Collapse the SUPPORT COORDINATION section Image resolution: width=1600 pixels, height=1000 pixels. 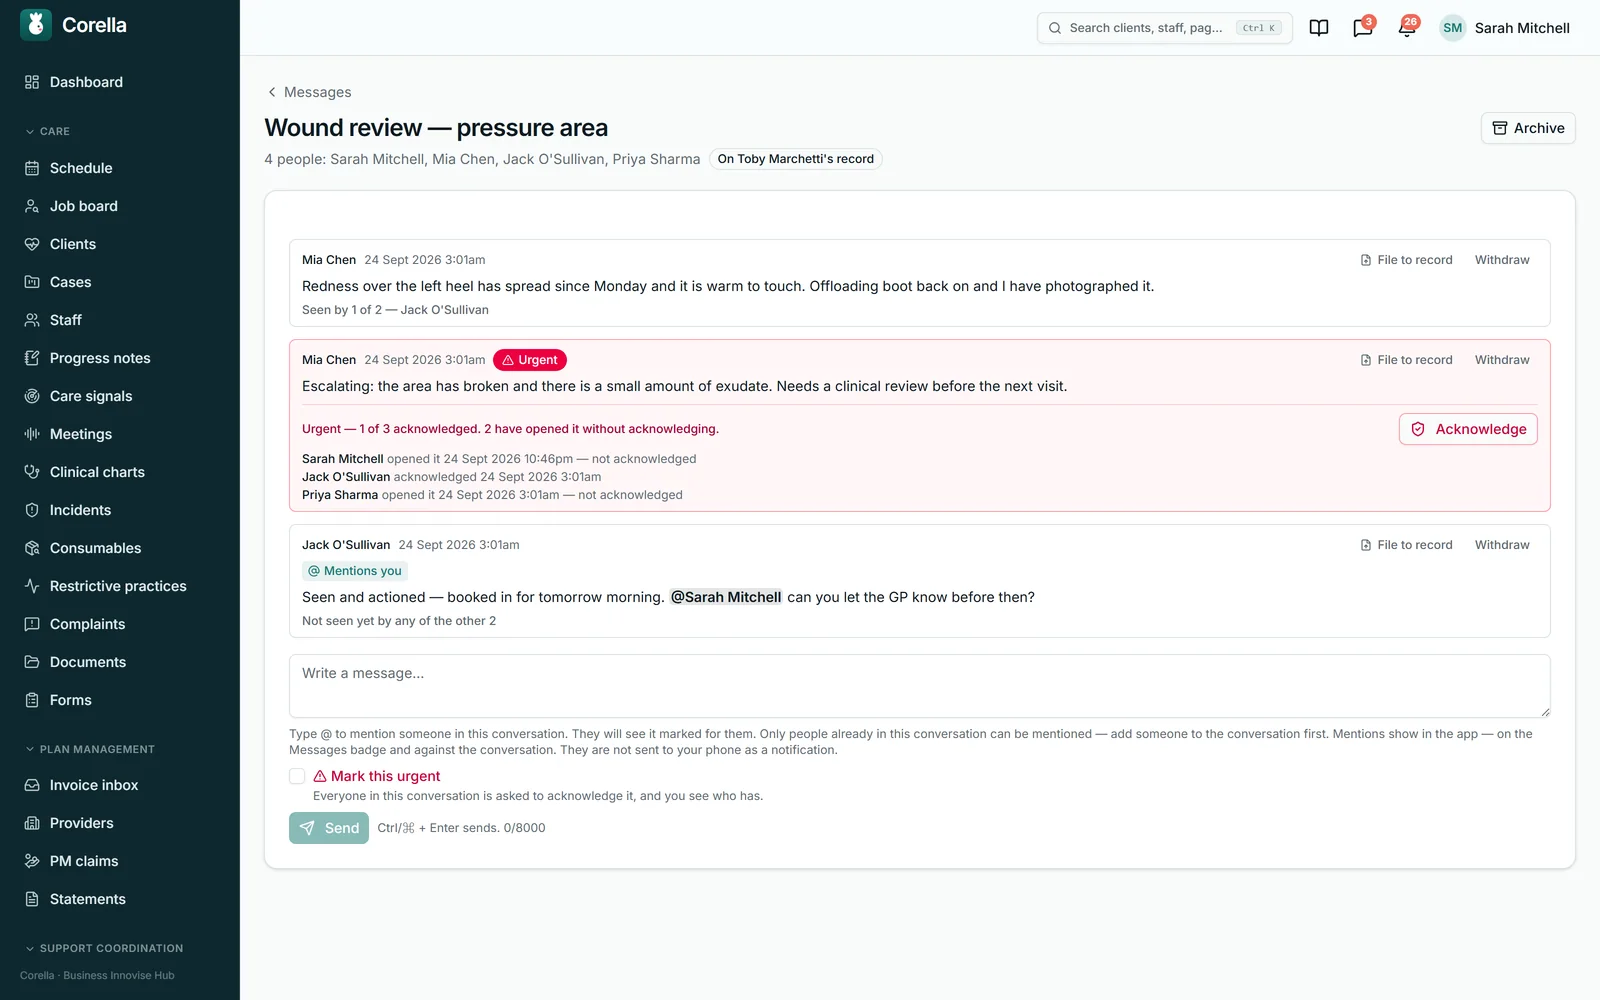click(104, 948)
